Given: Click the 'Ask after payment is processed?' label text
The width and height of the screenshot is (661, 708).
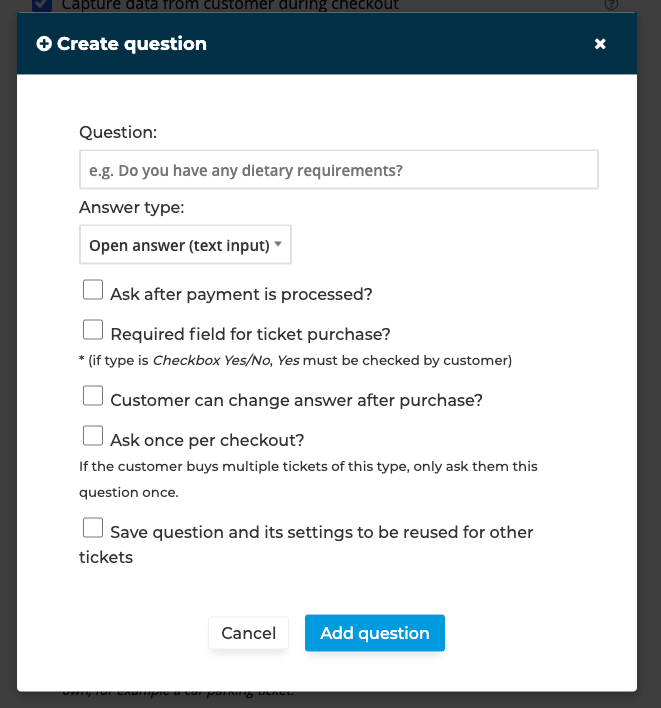Looking at the screenshot, I should [242, 294].
